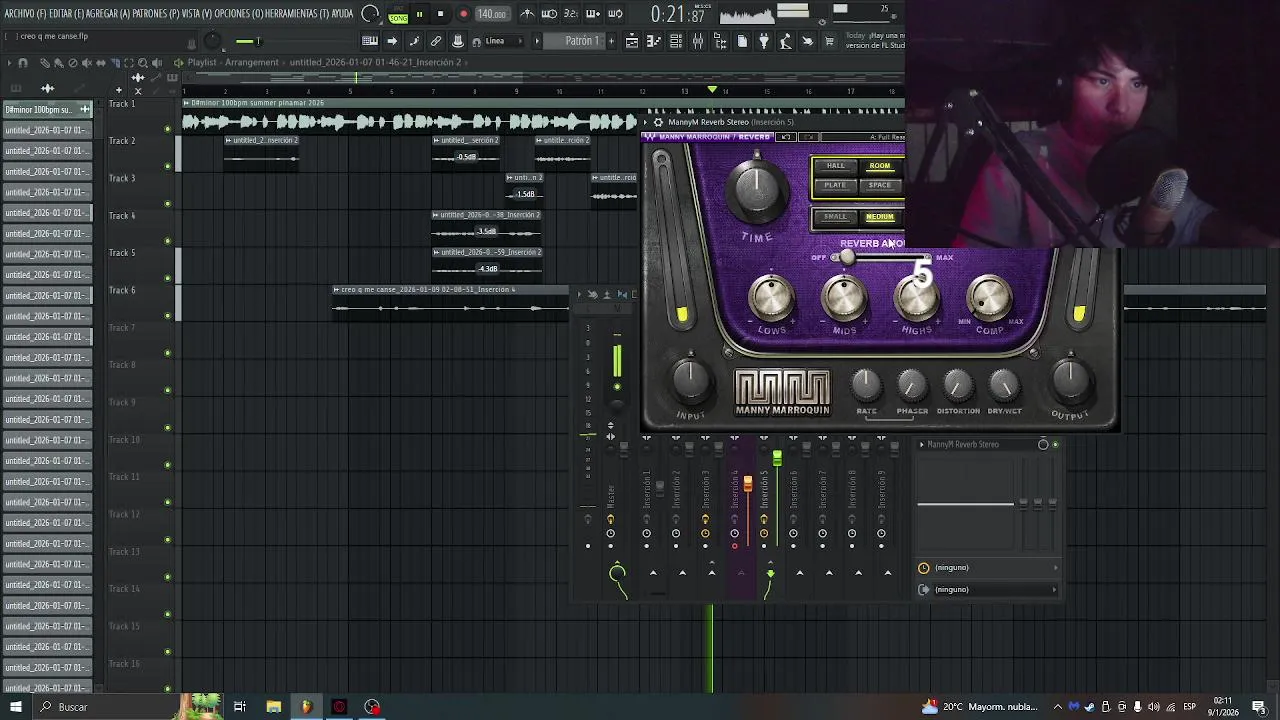
Task: Toggle MannyM Reverb slot enable LED
Action: pyautogui.click(x=1055, y=445)
